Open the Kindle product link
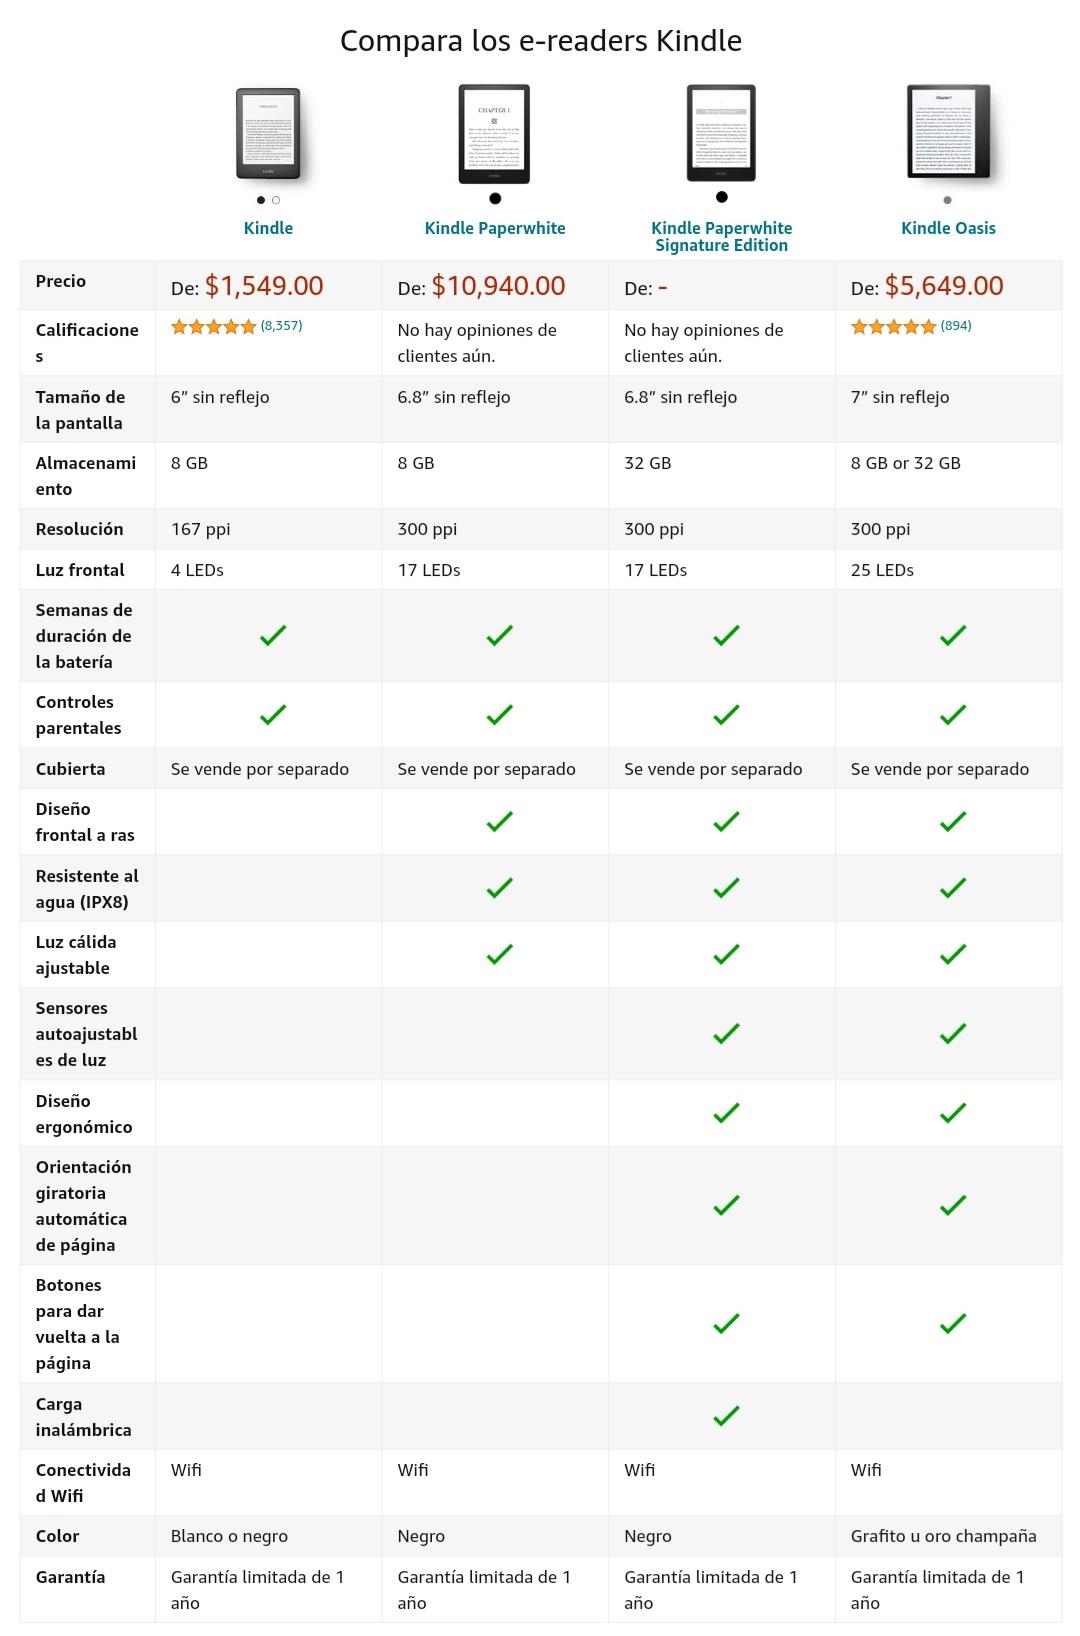Viewport: 1080px width, 1636px height. 268,228
